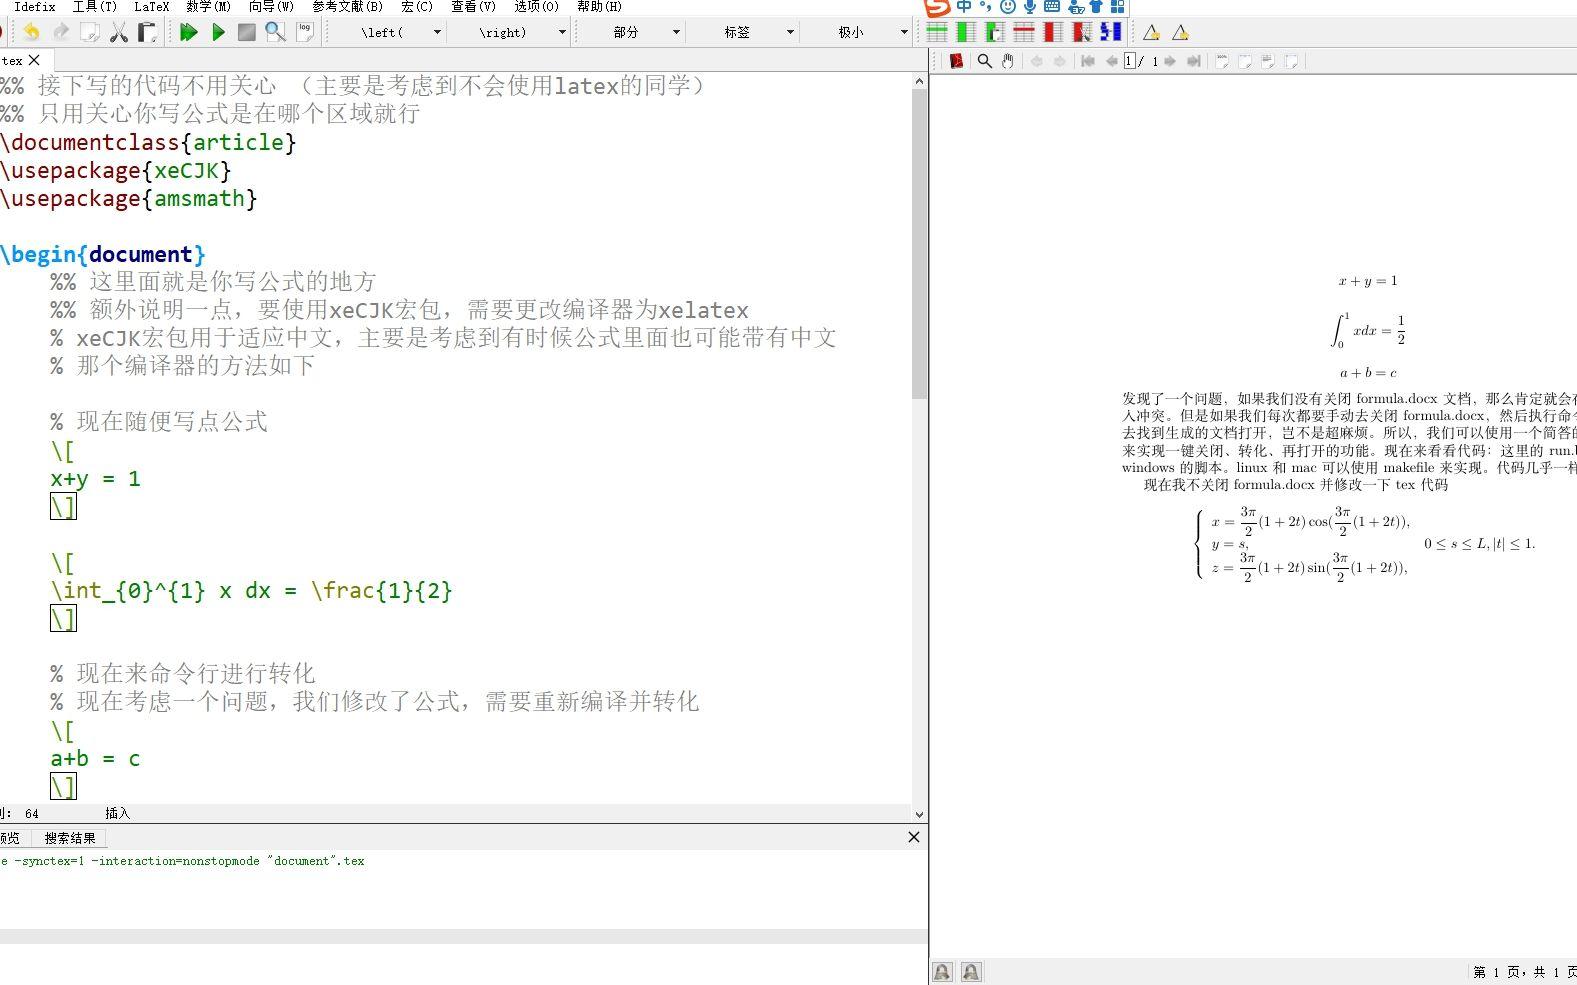Click the Build & View double-arrow icon
The width and height of the screenshot is (1577, 985).
tap(188, 33)
